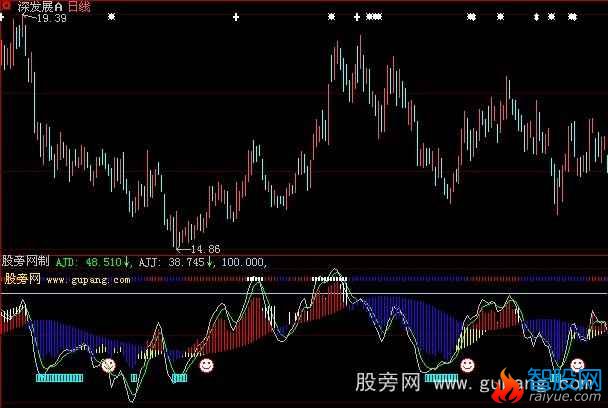Click the 100.000 indicator value
The height and width of the screenshot is (408, 608).
pos(243,262)
